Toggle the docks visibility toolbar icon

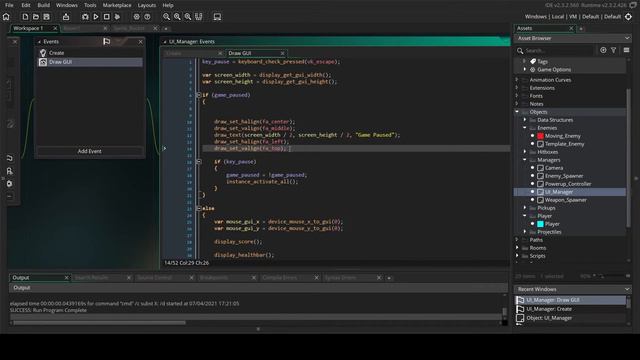pos(199,17)
